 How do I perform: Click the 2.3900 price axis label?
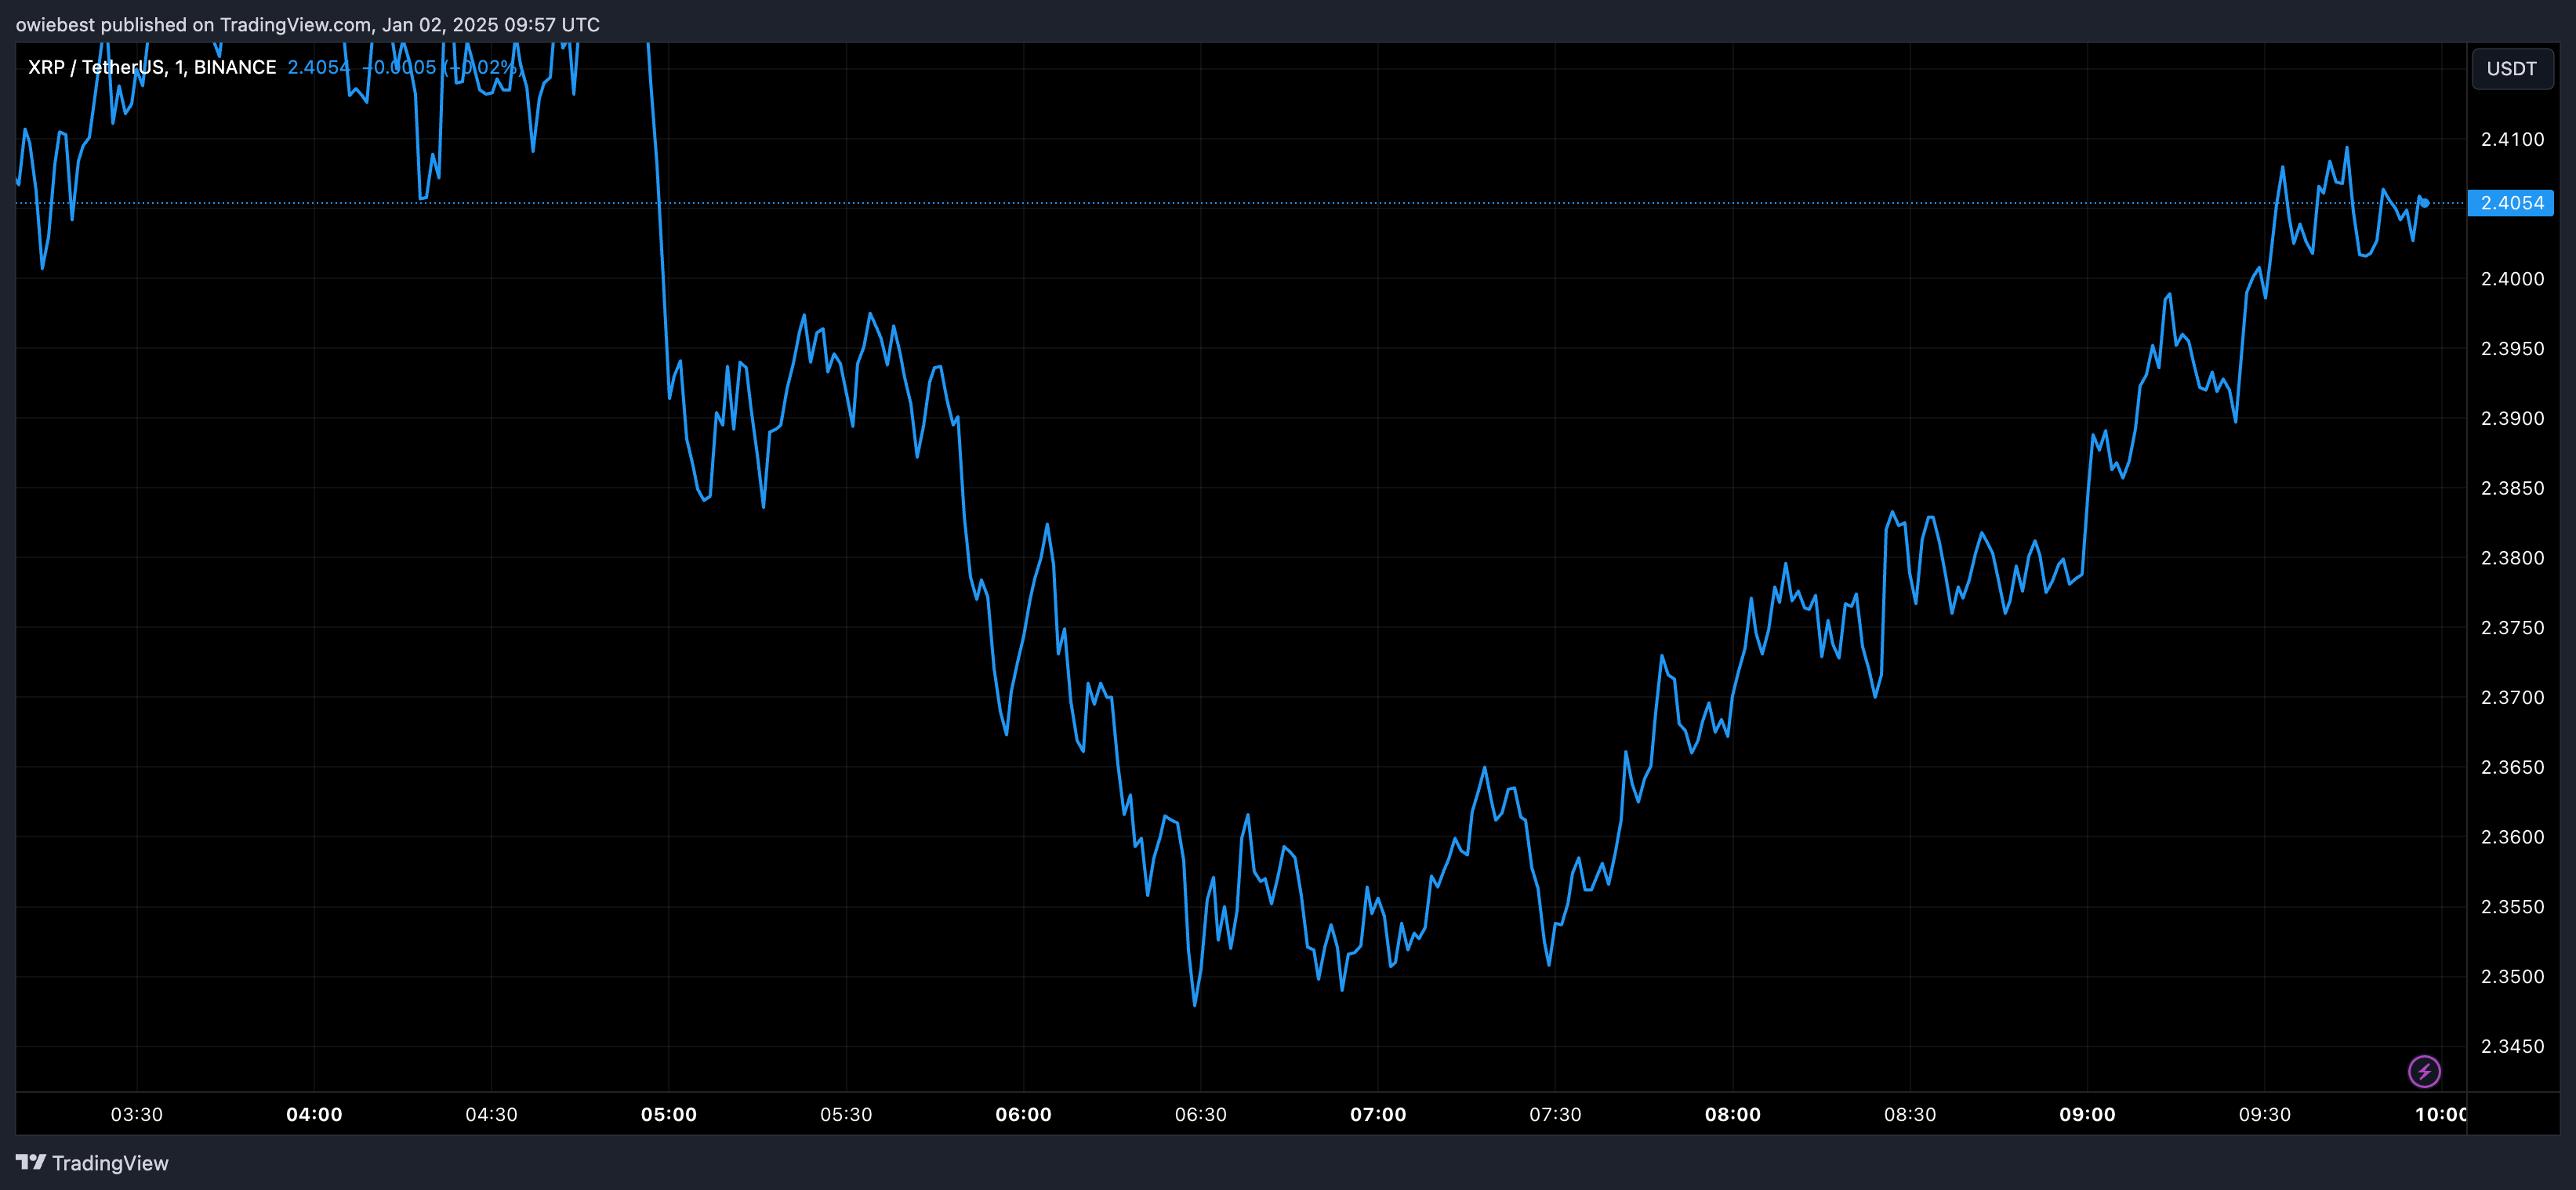(x=2512, y=418)
